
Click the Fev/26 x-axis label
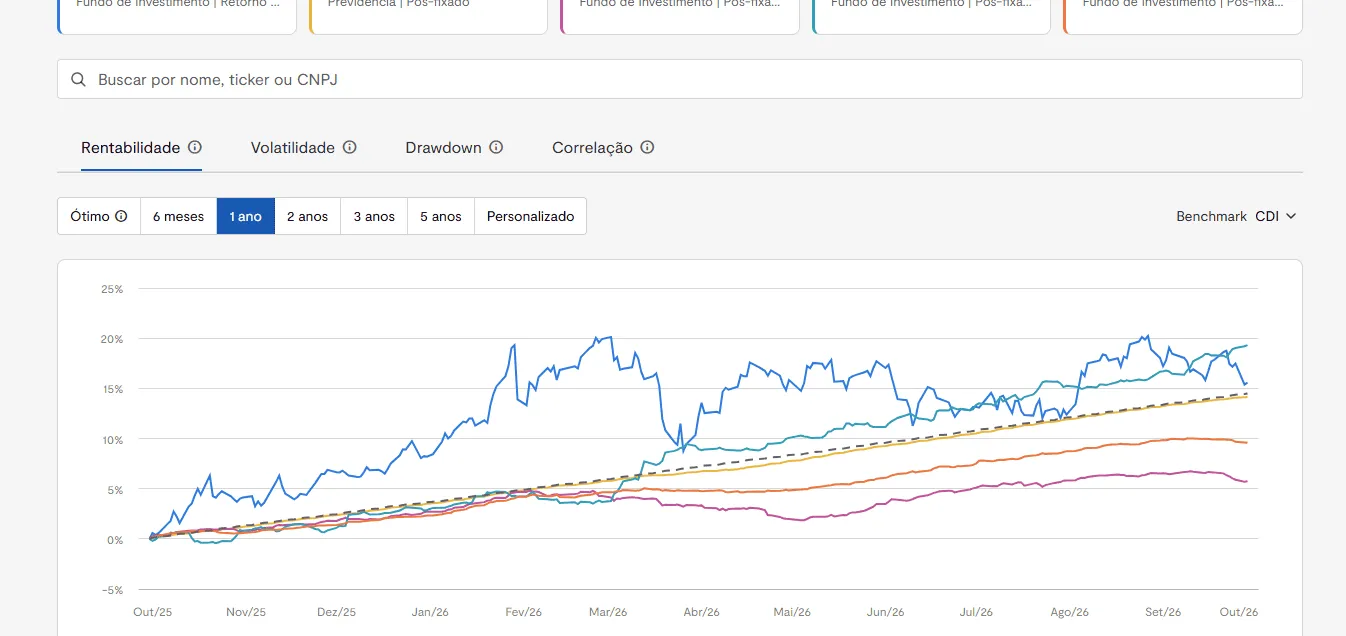523,612
